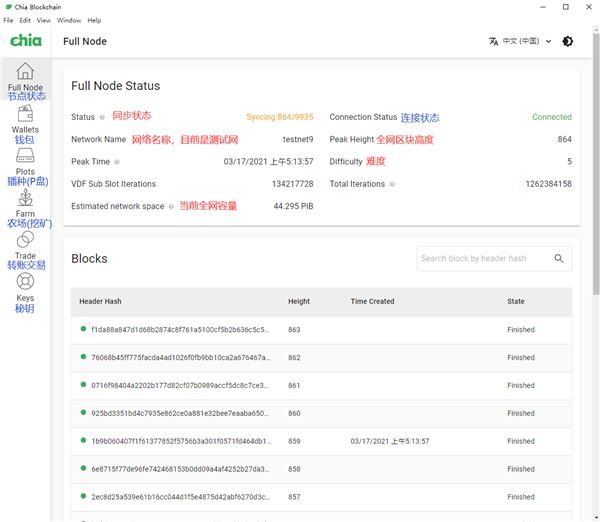Open the Window menu
The height and width of the screenshot is (522, 600).
click(x=69, y=20)
